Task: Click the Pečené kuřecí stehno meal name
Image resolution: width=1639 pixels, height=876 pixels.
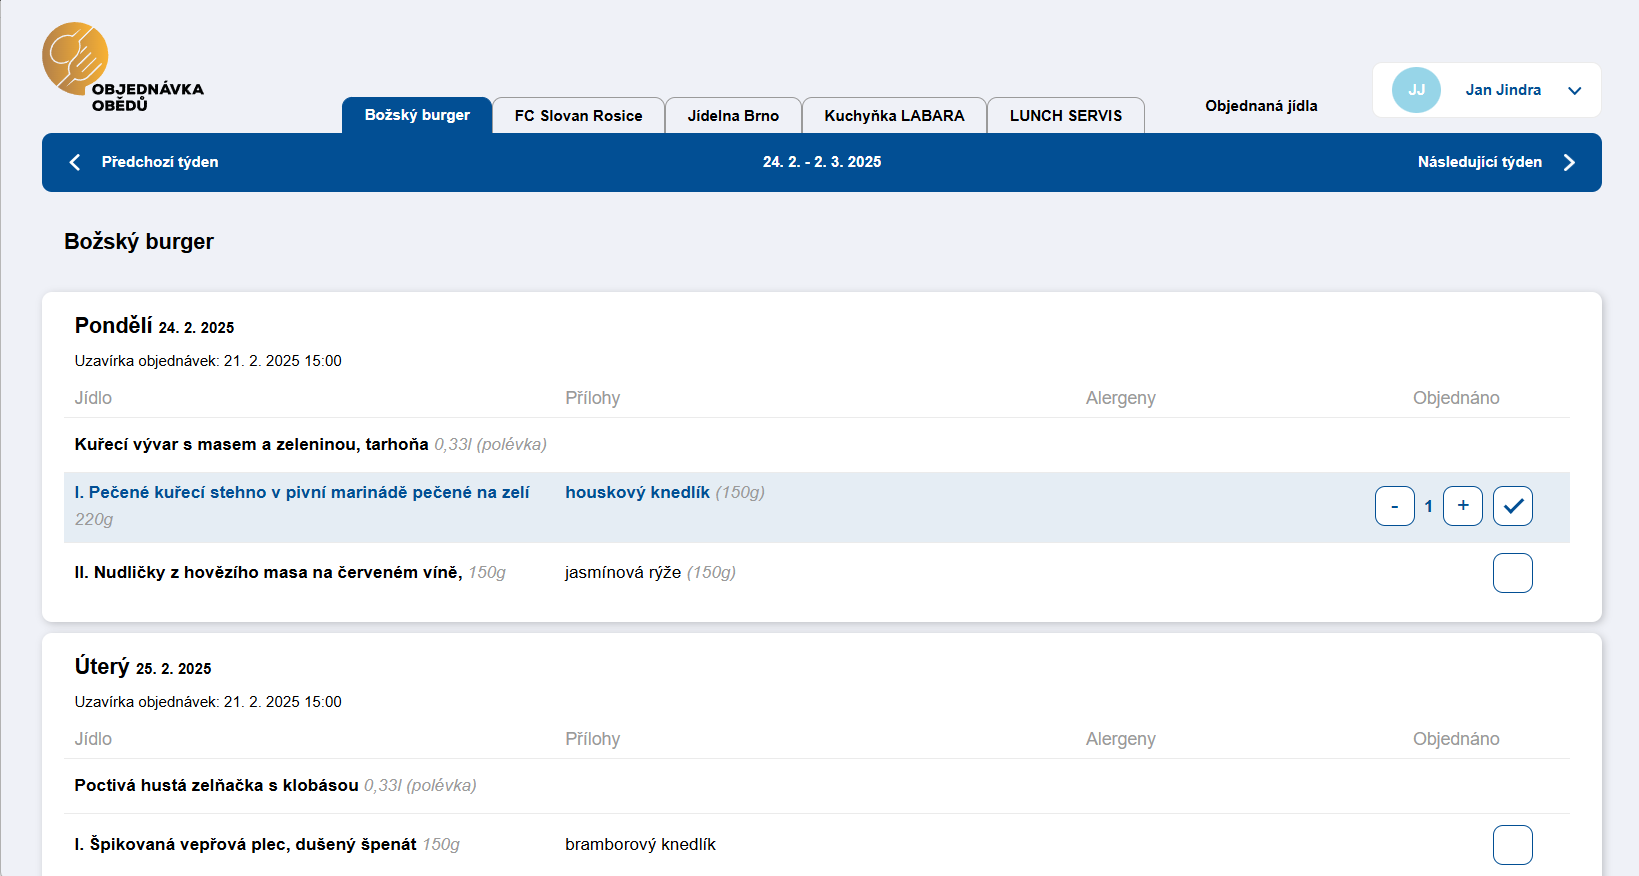Action: [302, 492]
